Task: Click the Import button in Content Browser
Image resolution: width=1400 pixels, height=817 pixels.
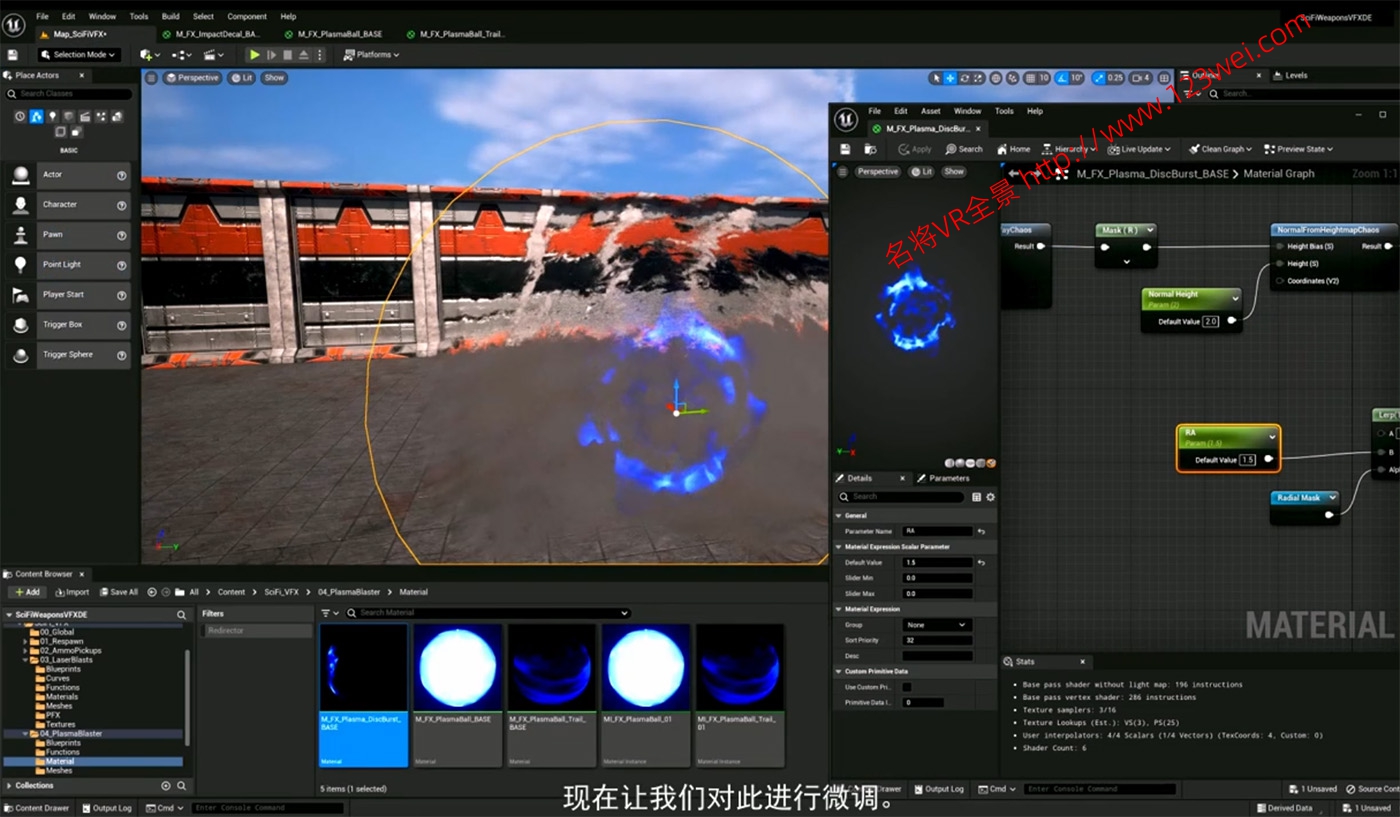Action: (x=71, y=592)
